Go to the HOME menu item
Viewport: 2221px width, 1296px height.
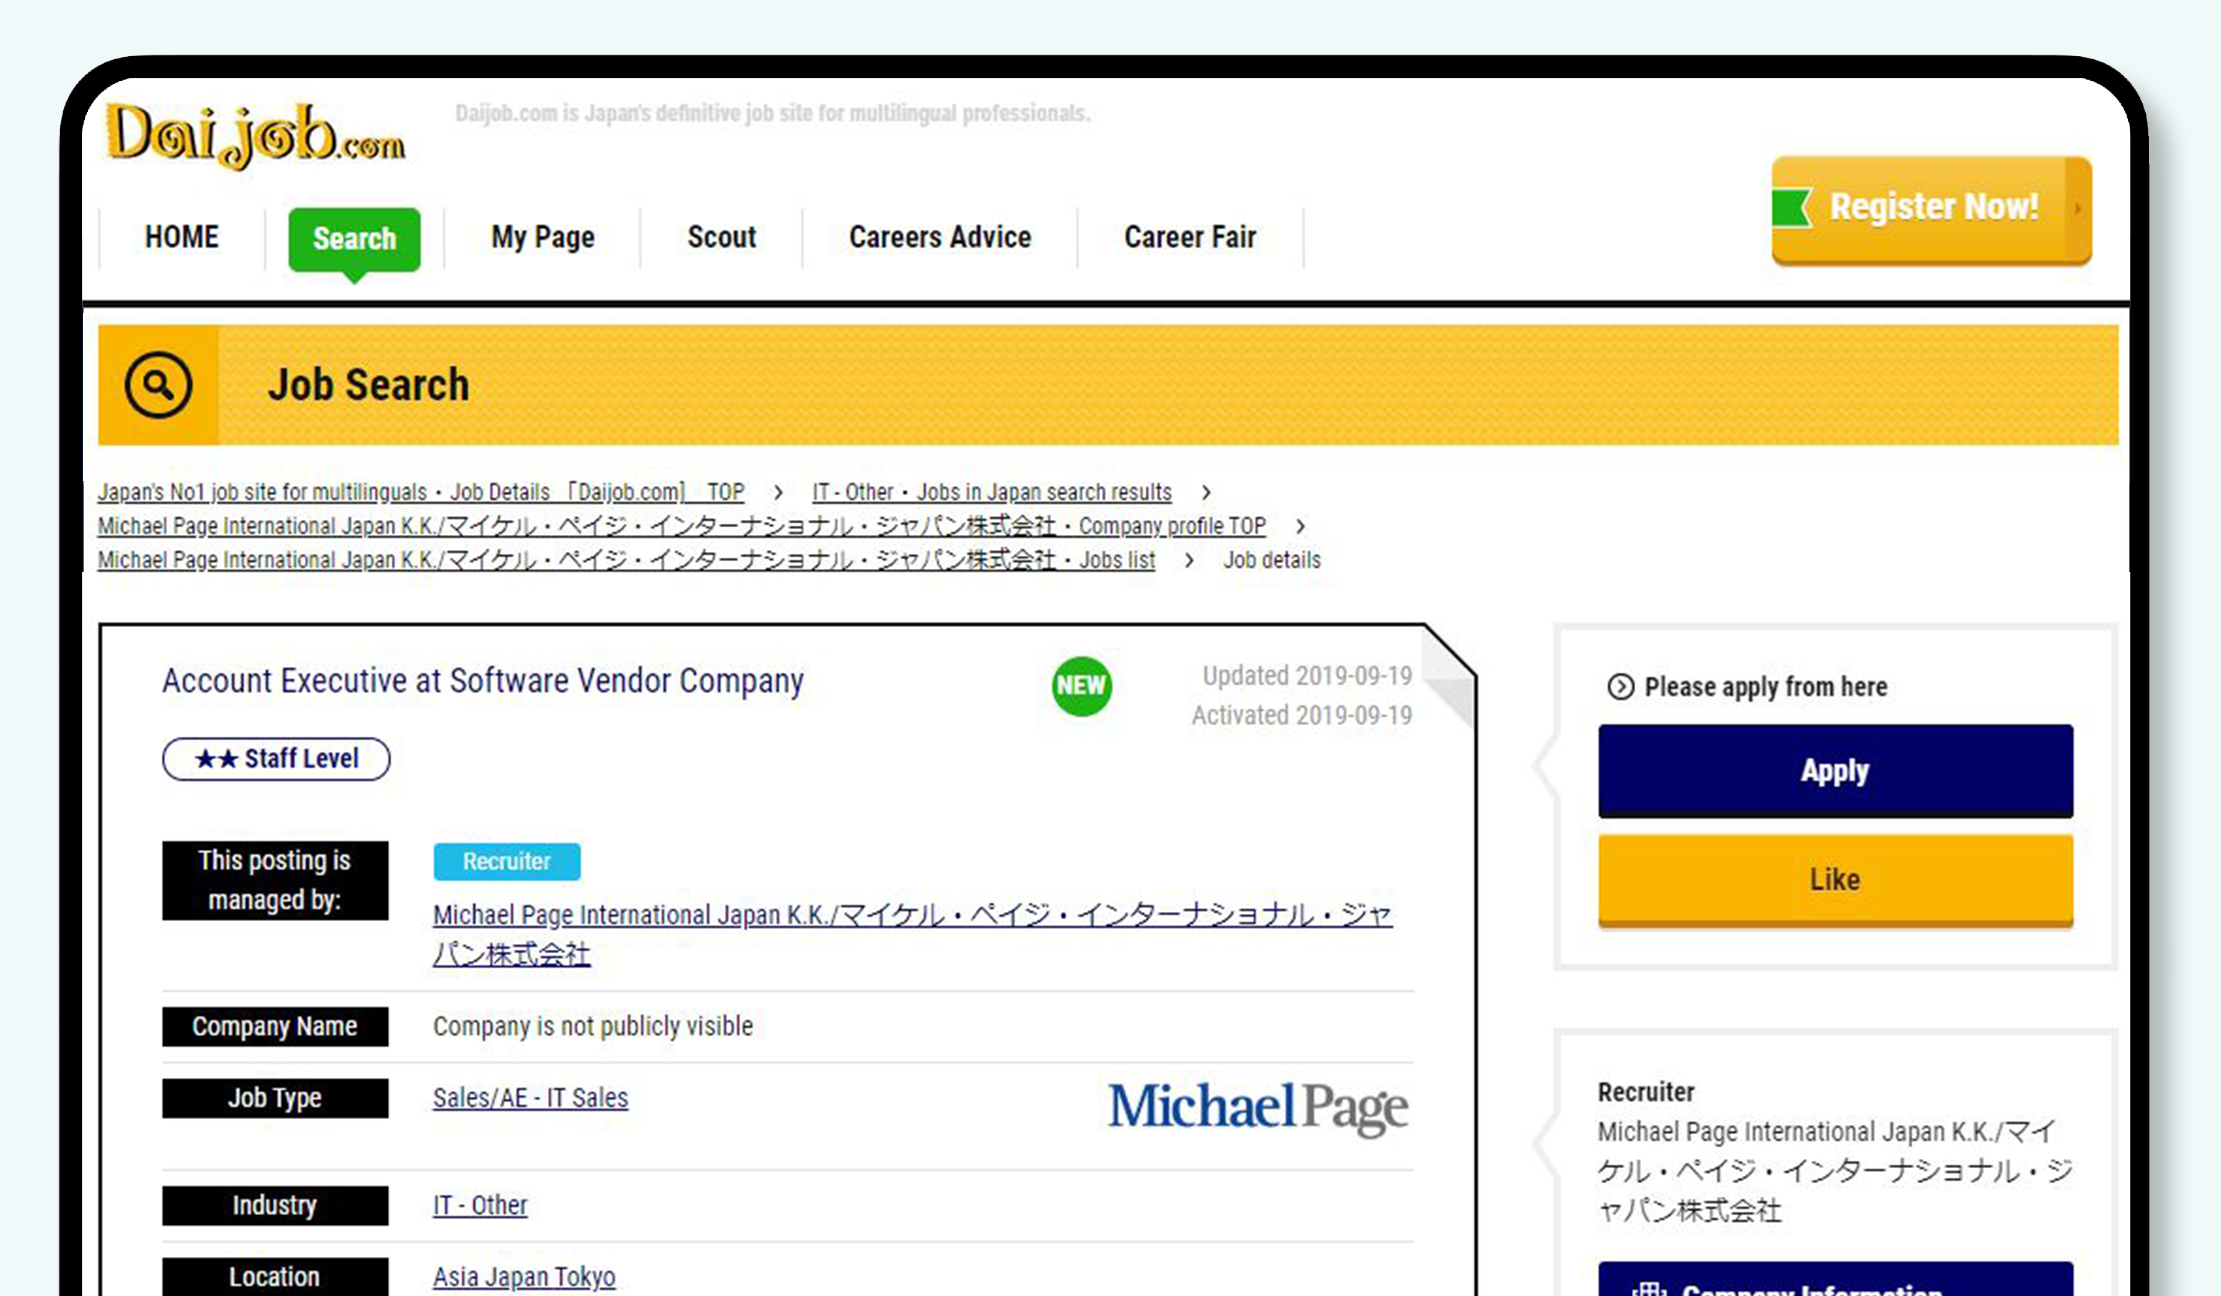tap(182, 237)
